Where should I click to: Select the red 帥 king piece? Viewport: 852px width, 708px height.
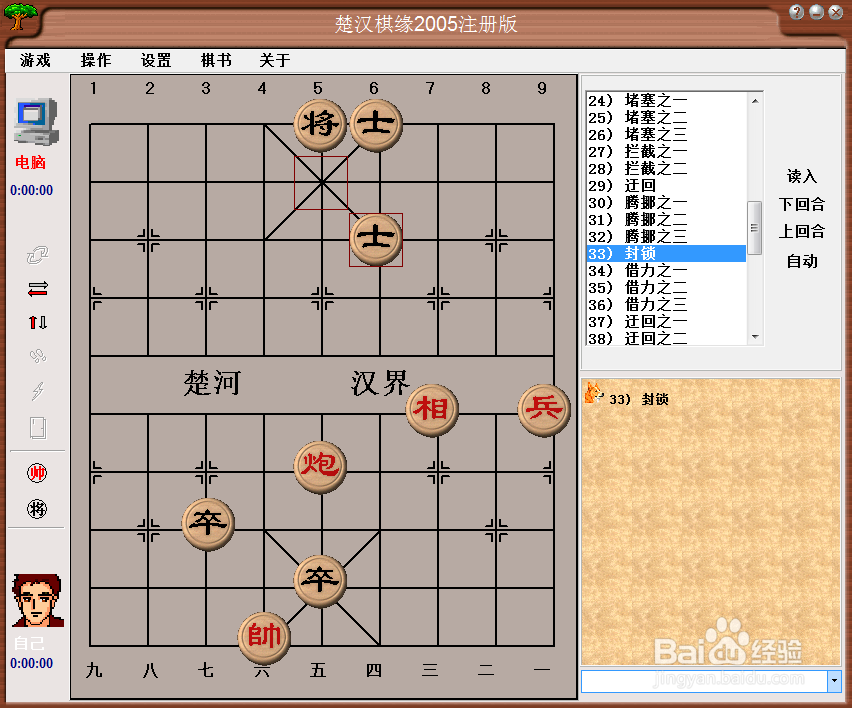pos(264,638)
